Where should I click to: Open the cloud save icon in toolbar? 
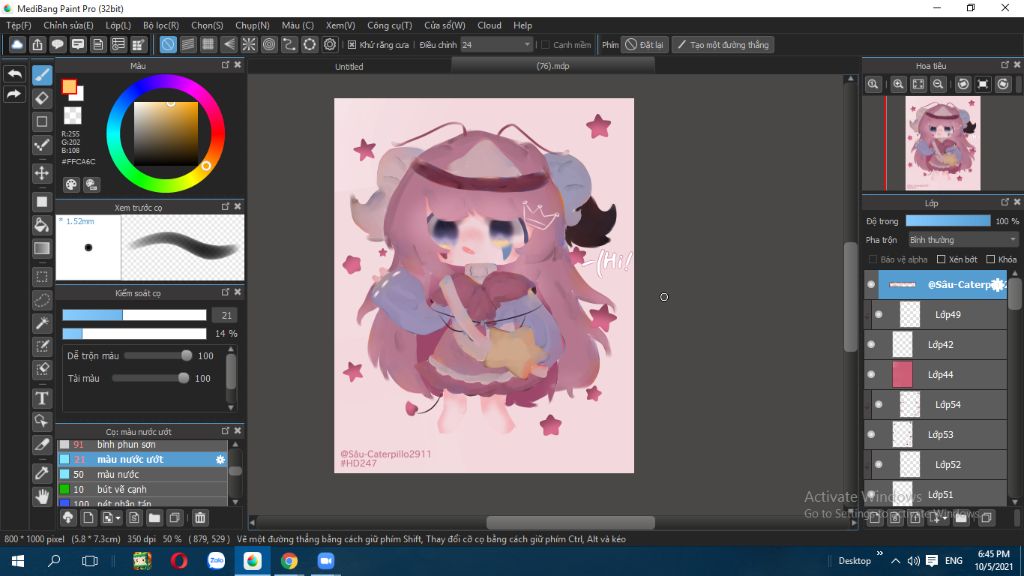pyautogui.click(x=17, y=44)
